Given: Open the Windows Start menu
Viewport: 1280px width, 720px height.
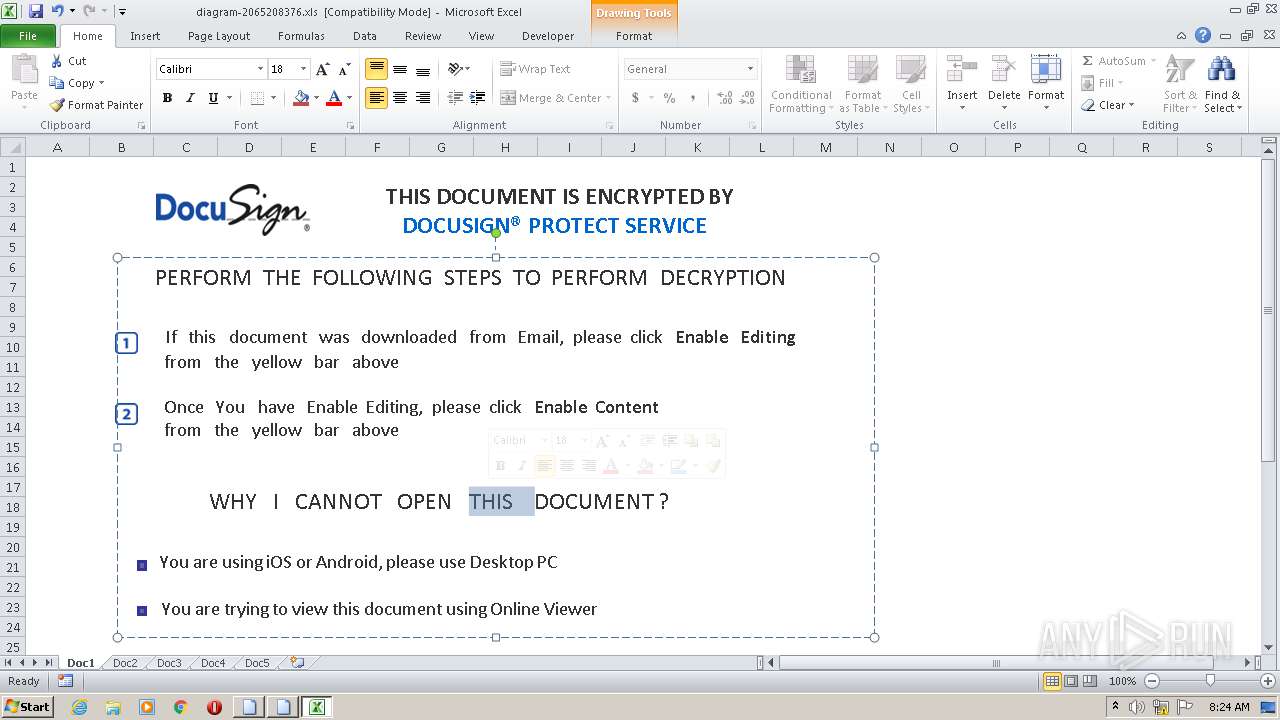Looking at the screenshot, I should [x=28, y=706].
